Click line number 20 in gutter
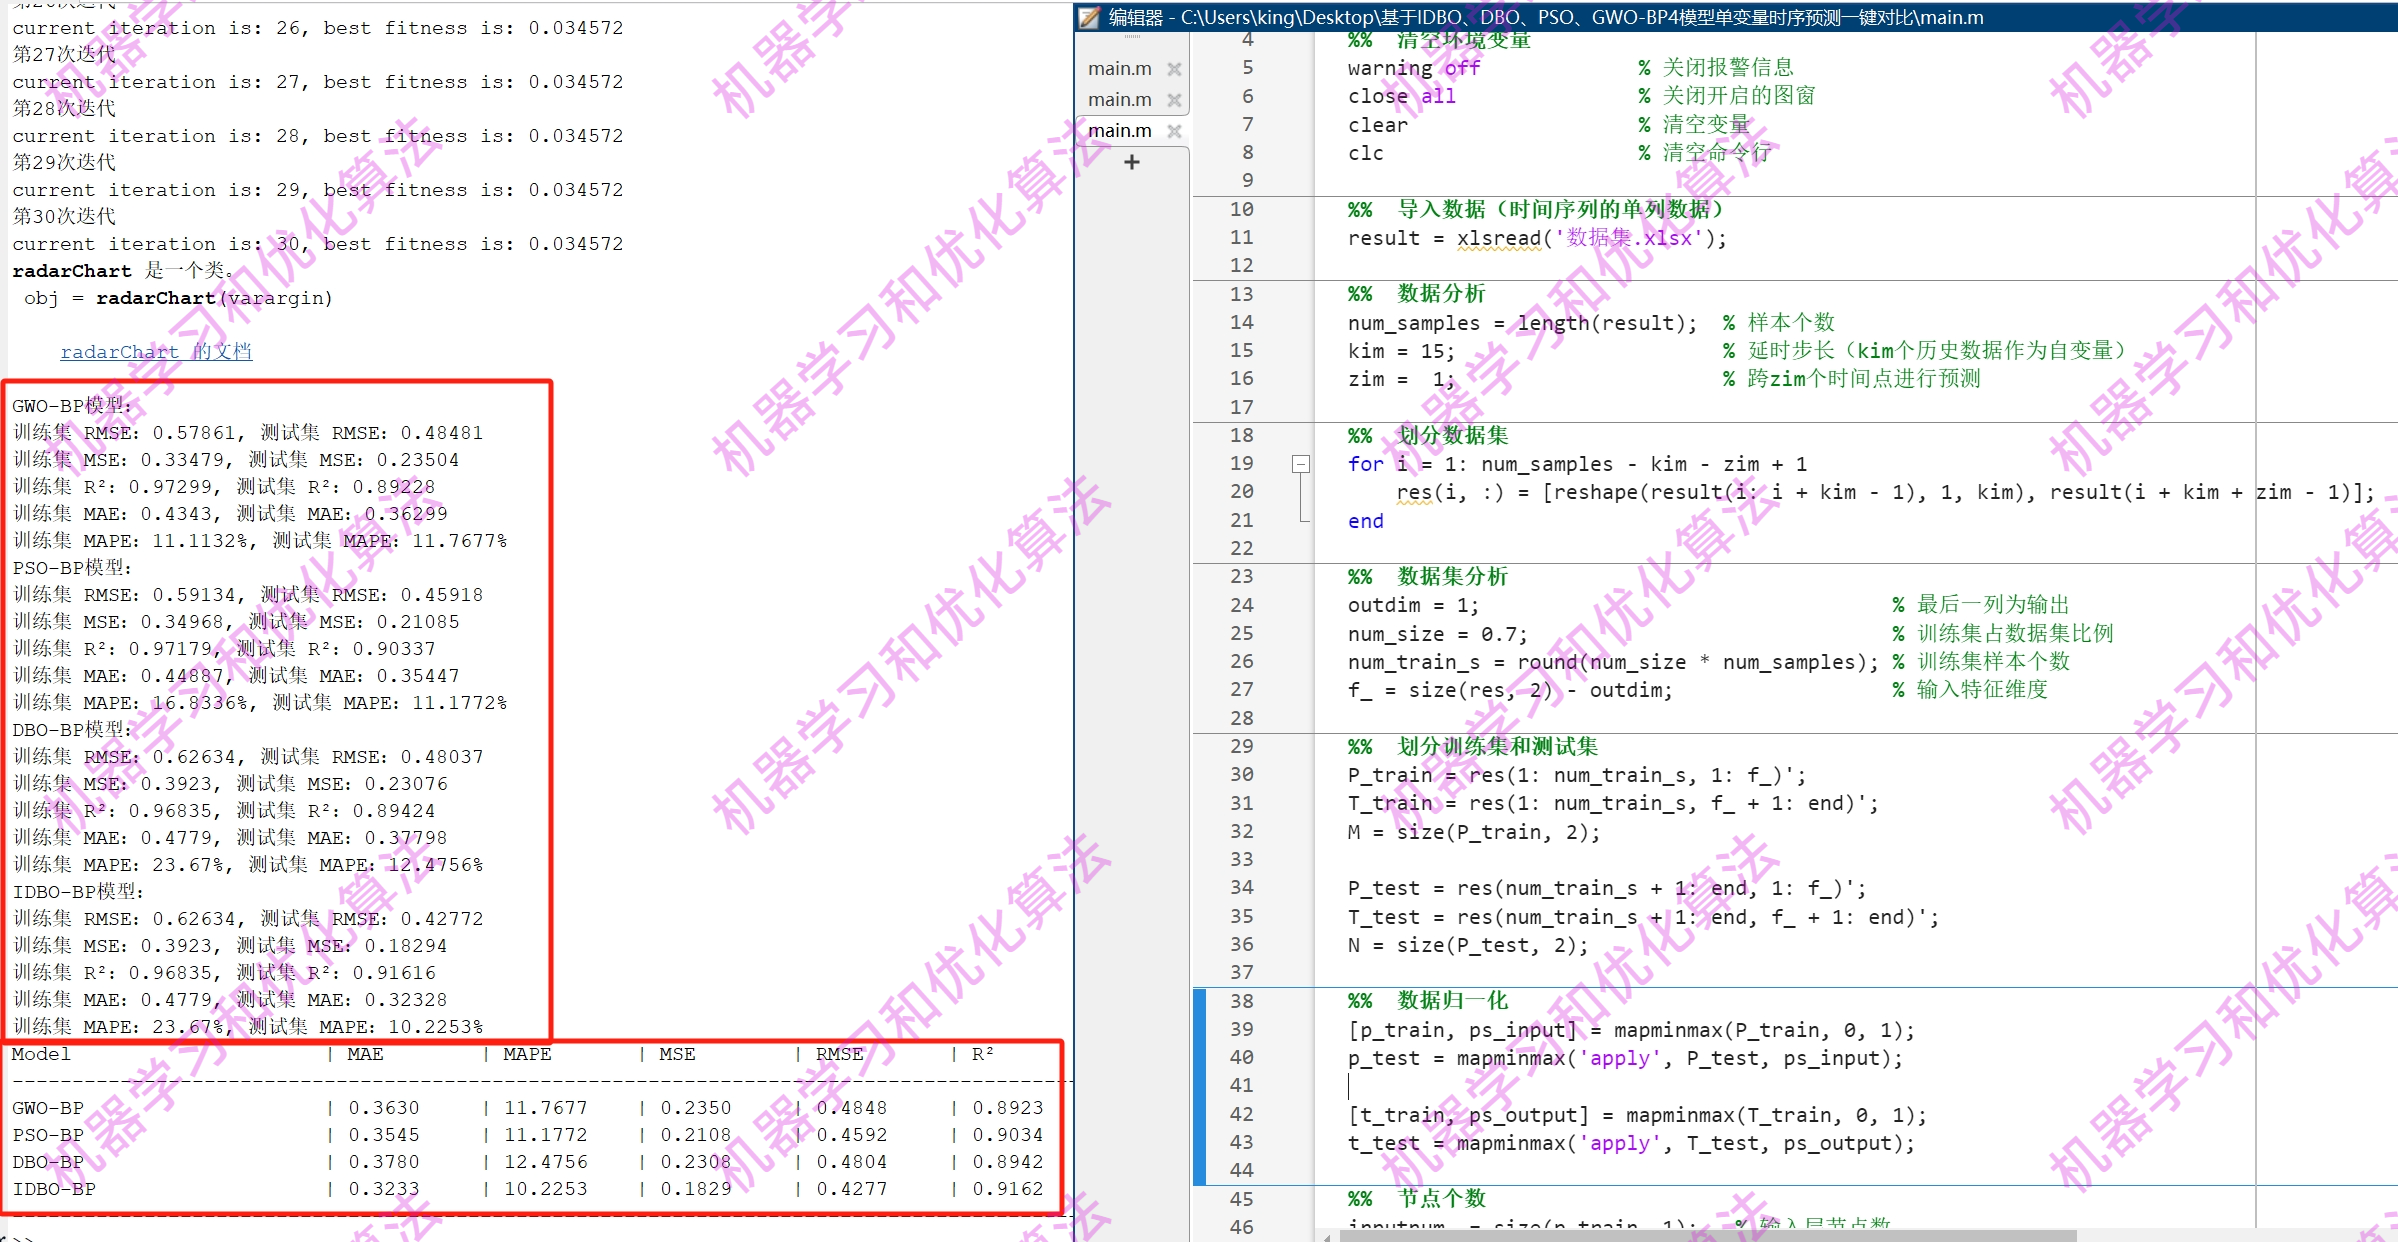This screenshot has width=2398, height=1242. tap(1241, 492)
